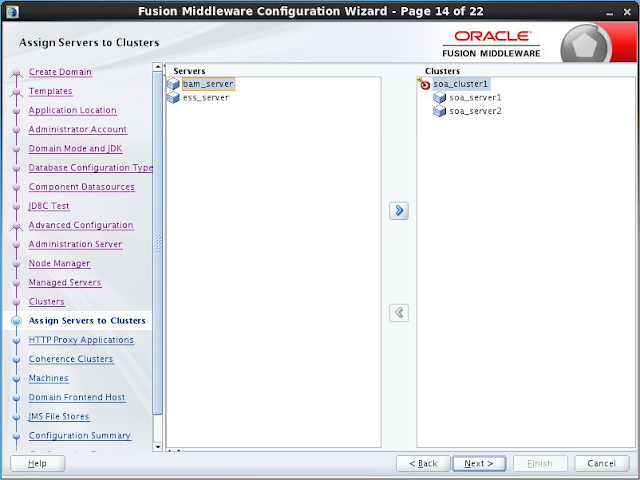This screenshot has width=640, height=480.
Task: Open the Machines step
Action: [49, 378]
